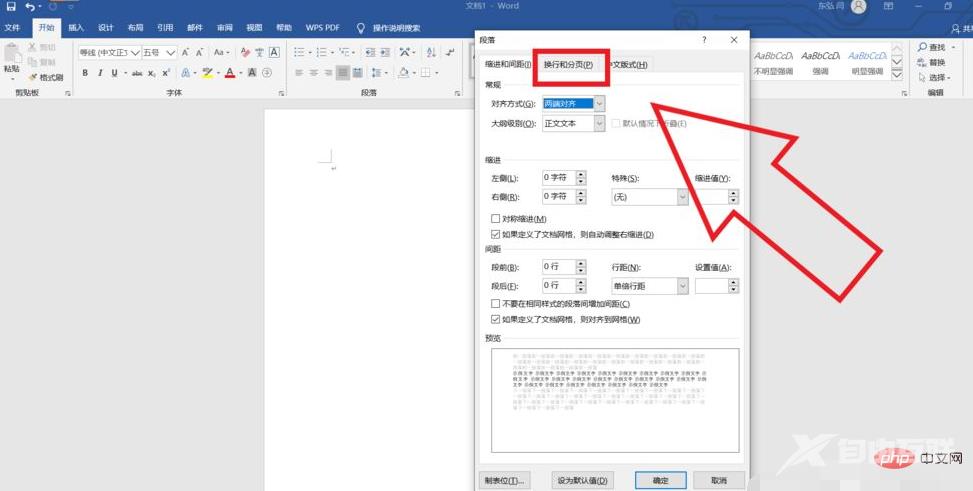Switch to the 换行和分页 tab

[568, 65]
